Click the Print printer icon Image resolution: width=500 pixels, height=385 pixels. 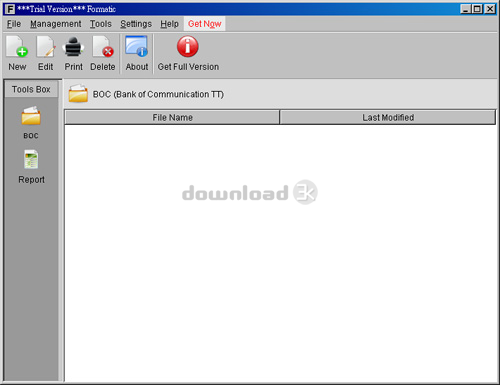[x=73, y=47]
